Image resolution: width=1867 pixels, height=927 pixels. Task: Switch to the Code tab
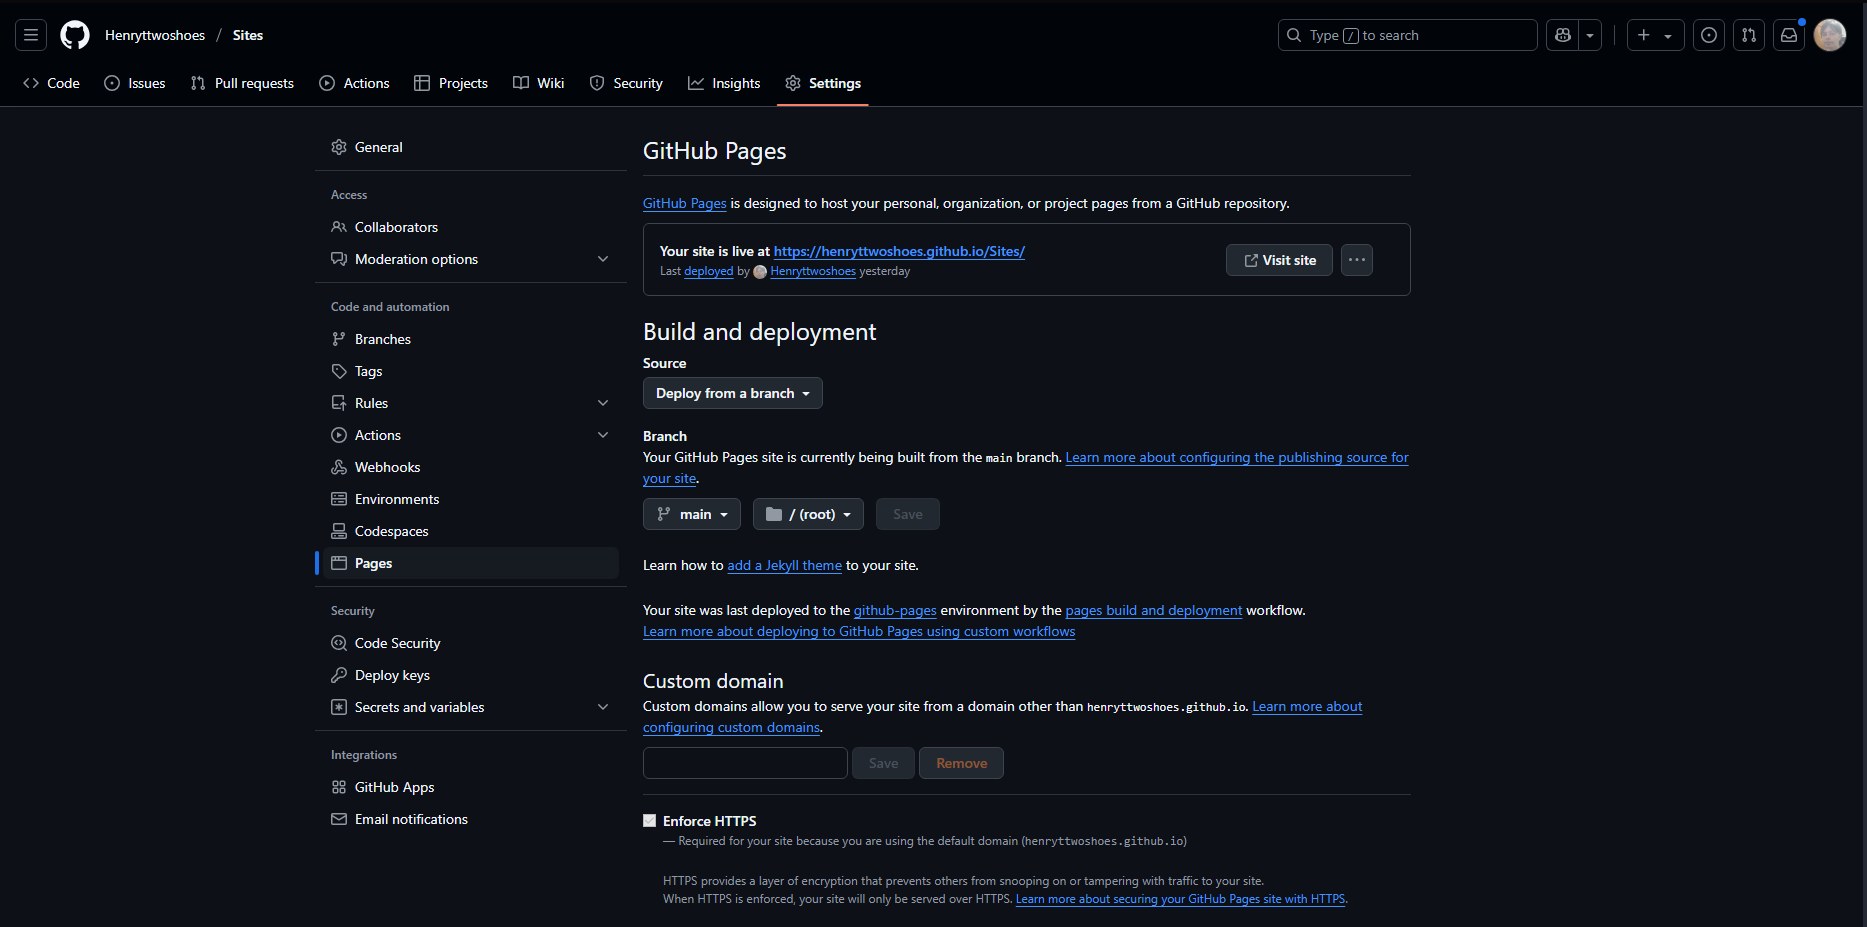click(x=51, y=83)
